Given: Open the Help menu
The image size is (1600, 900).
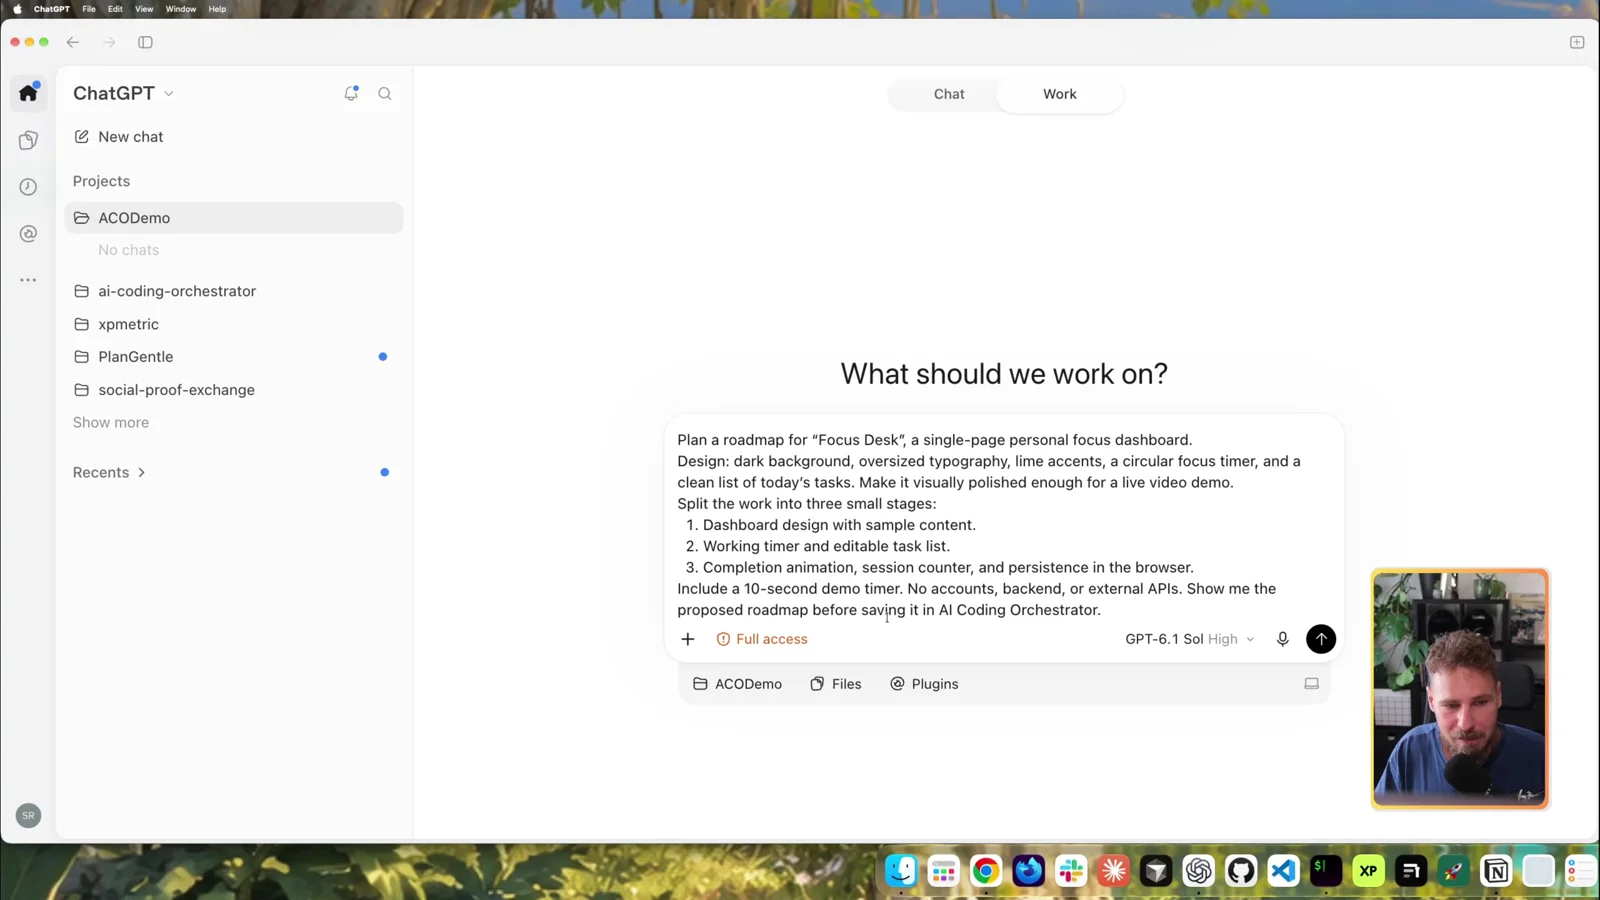Looking at the screenshot, I should (x=217, y=9).
